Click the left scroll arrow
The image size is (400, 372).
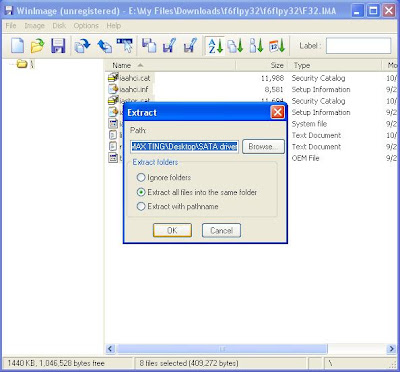tap(111, 349)
